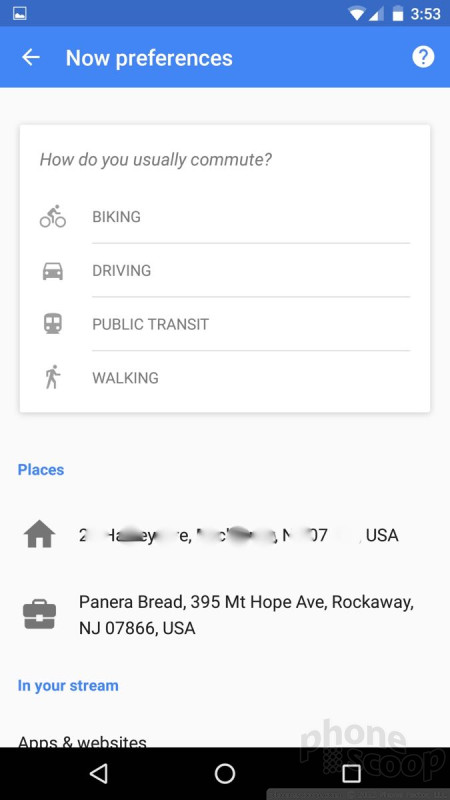Tap the work briefcase icon
Image resolution: width=450 pixels, height=800 pixels.
(x=39, y=615)
